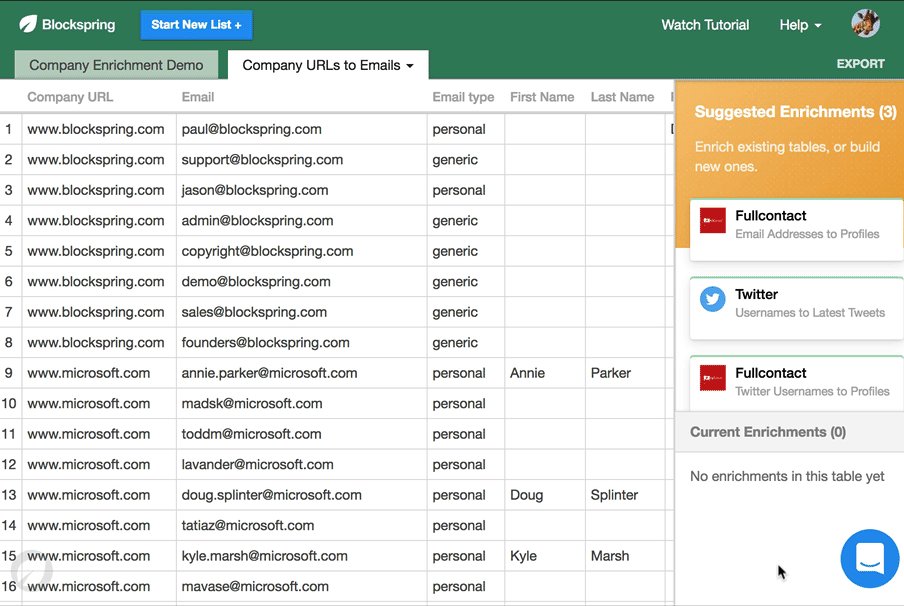The width and height of the screenshot is (904, 606).
Task: Select cell toddm@microsoft.com
Action: 302,434
